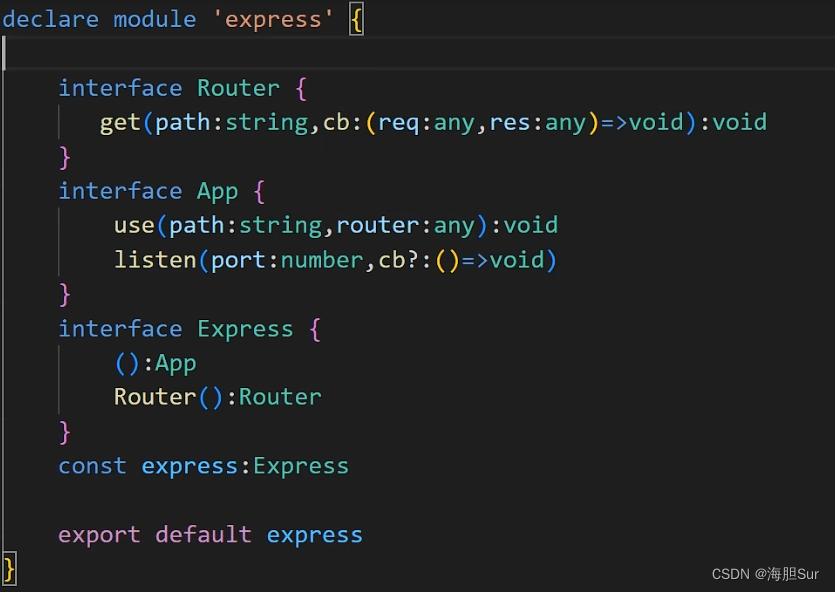Click the 'interface' keyword before Express

pyautogui.click(x=120, y=328)
